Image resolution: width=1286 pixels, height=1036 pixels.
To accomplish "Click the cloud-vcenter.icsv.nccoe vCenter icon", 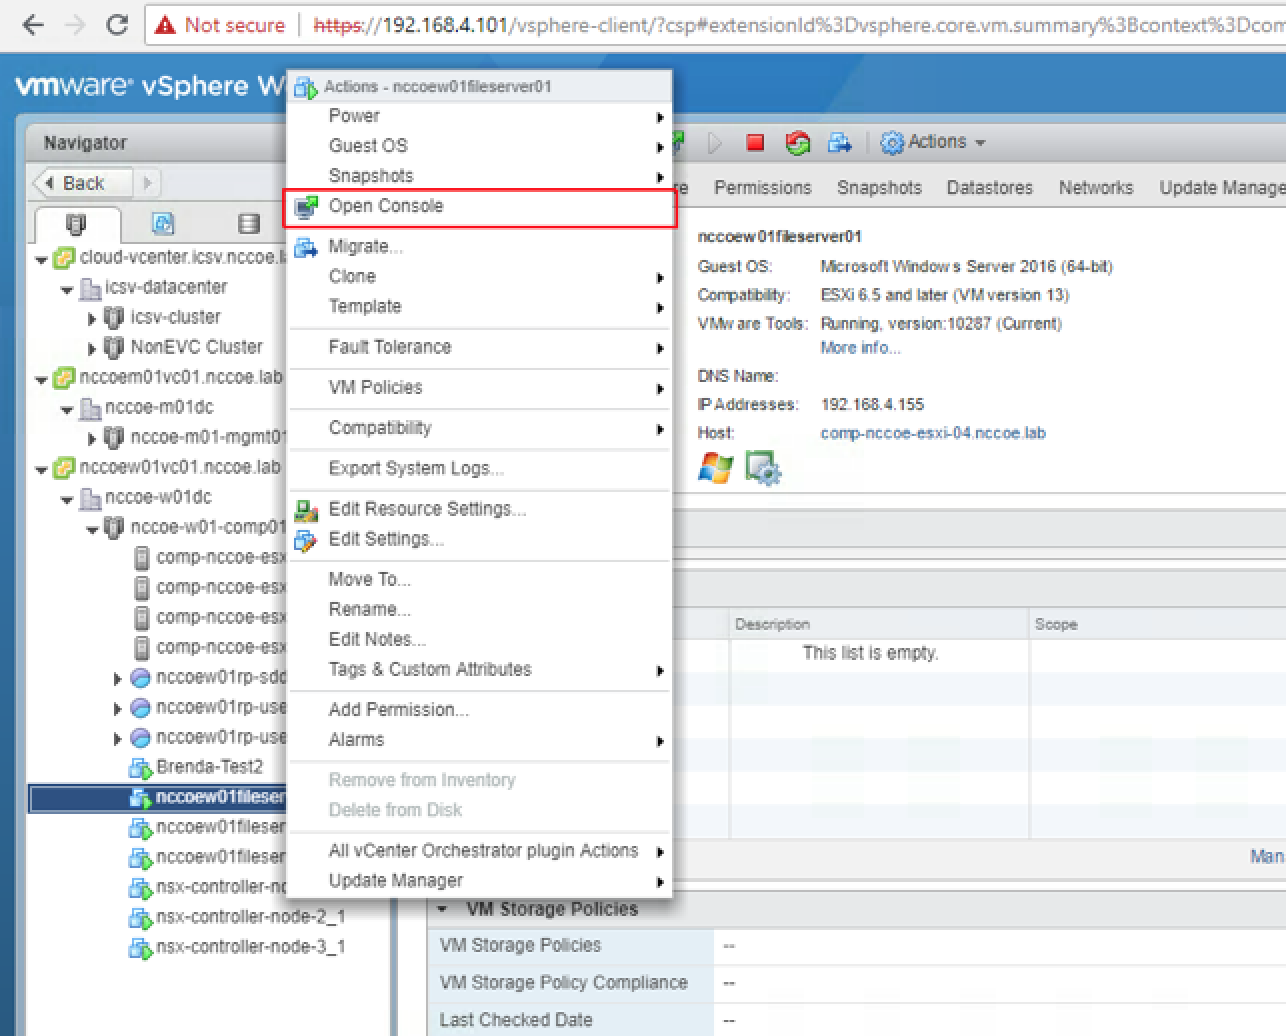I will pos(64,258).
